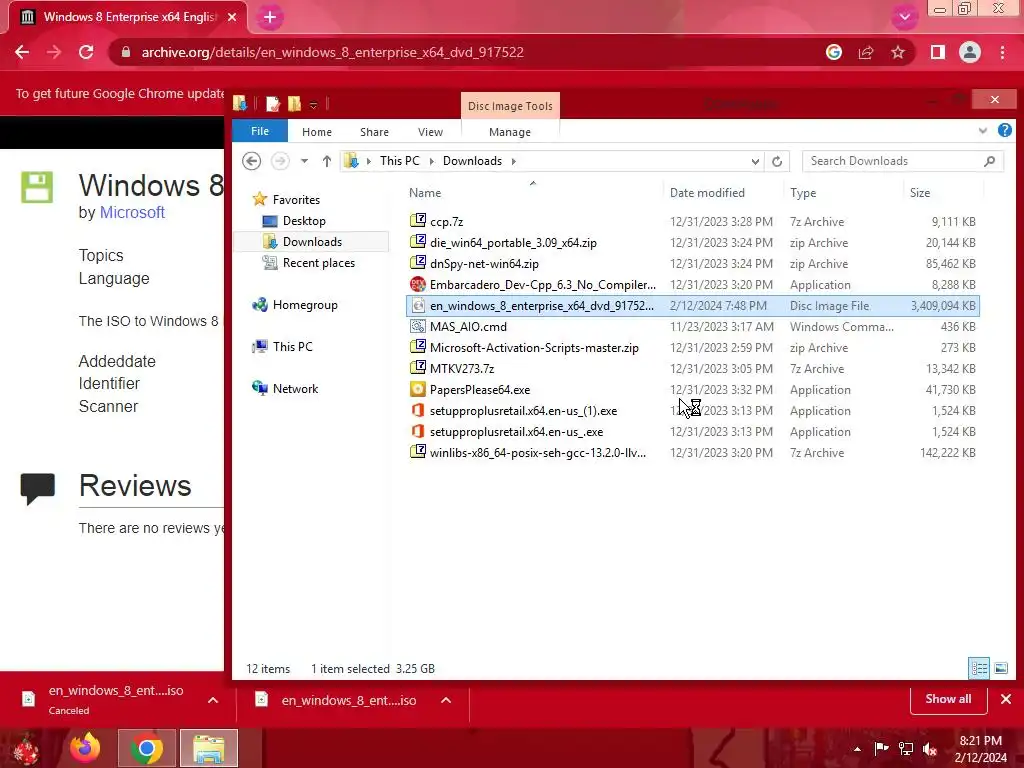The image size is (1024, 768).
Task: Switch to the Home ribbon tab
Action: [x=317, y=132]
